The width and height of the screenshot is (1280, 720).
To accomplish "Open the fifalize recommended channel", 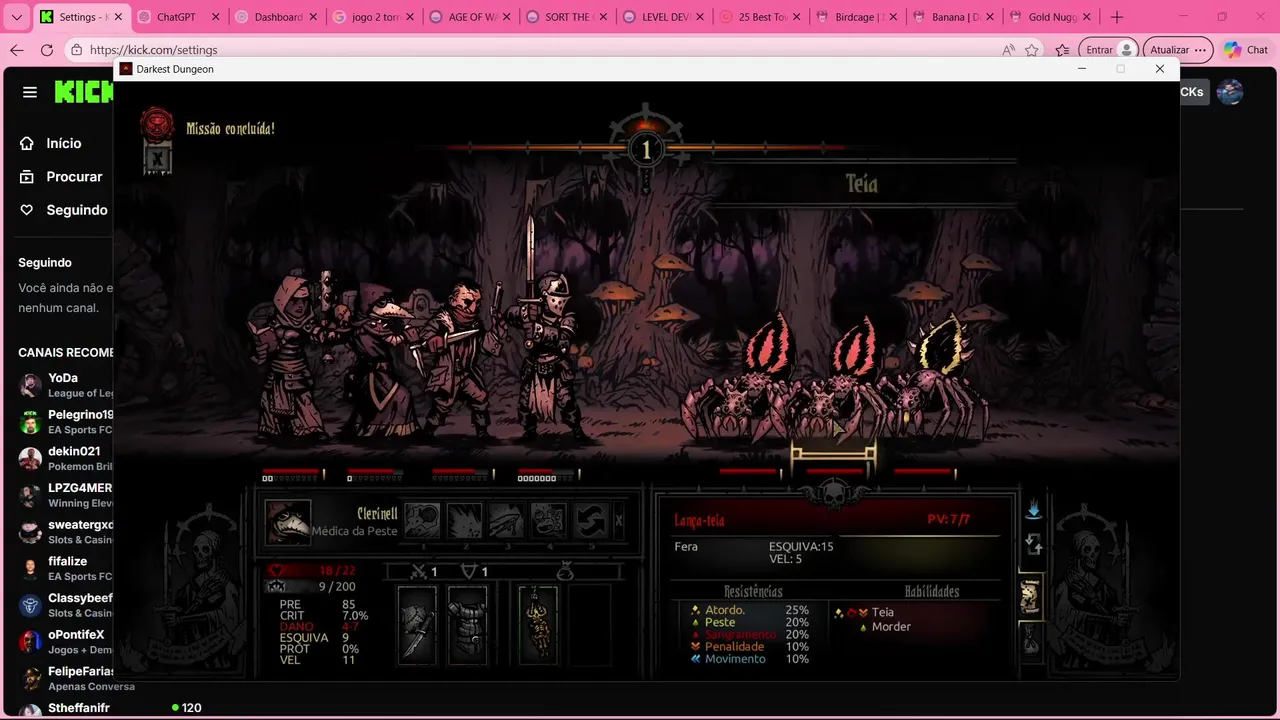I will click(65, 568).
